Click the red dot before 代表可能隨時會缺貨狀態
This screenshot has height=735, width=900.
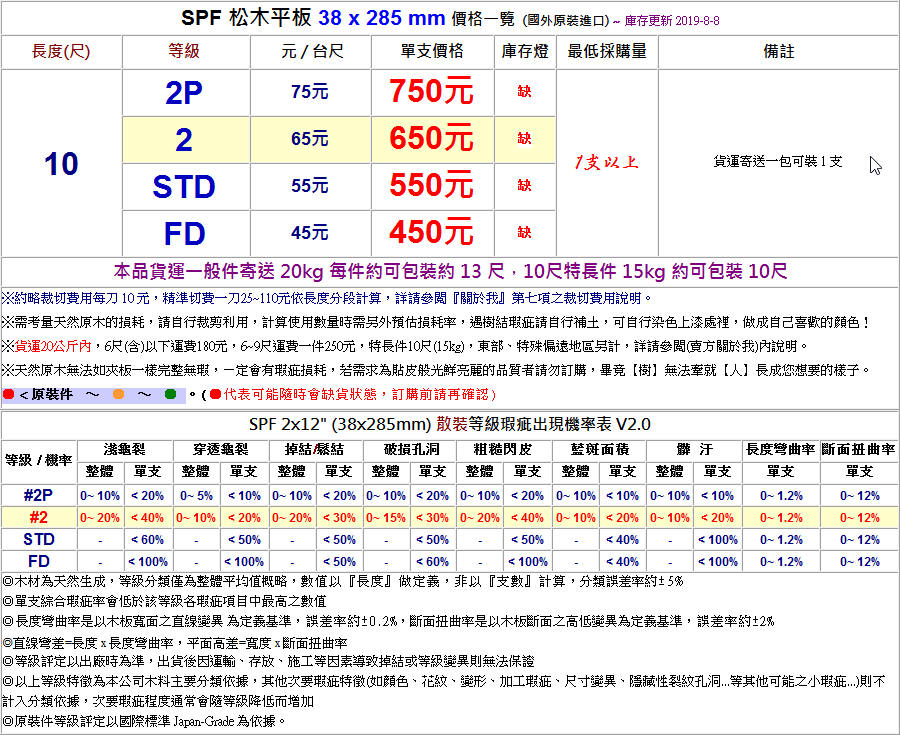(x=215, y=394)
